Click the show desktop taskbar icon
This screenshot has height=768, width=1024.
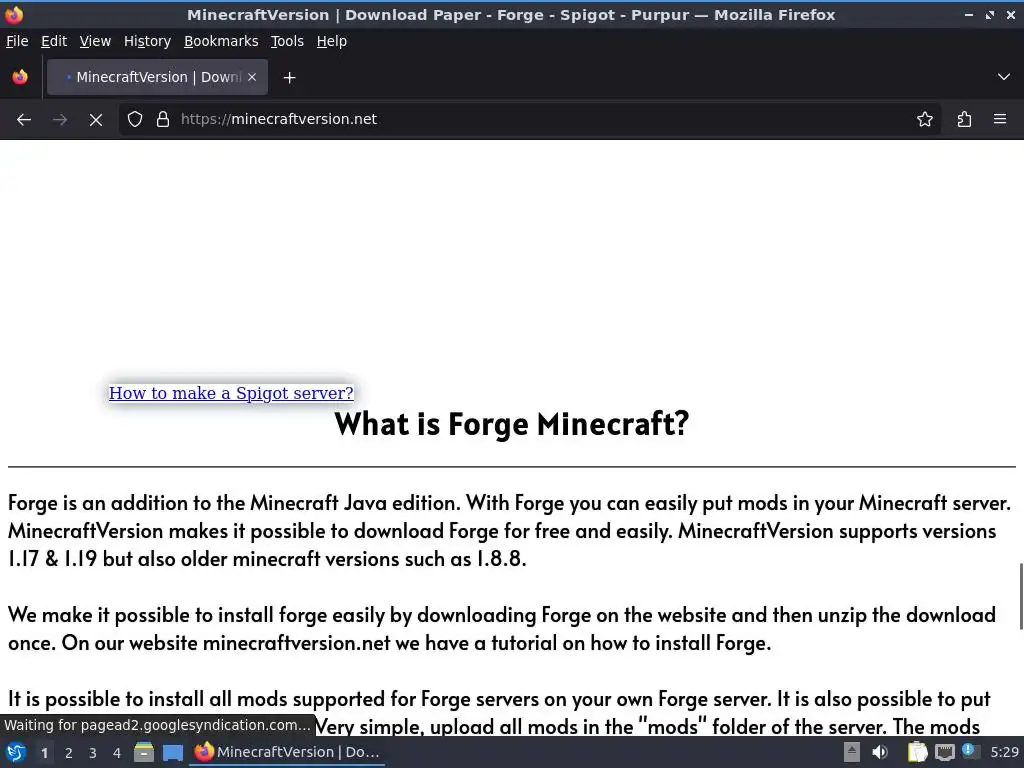point(173,752)
